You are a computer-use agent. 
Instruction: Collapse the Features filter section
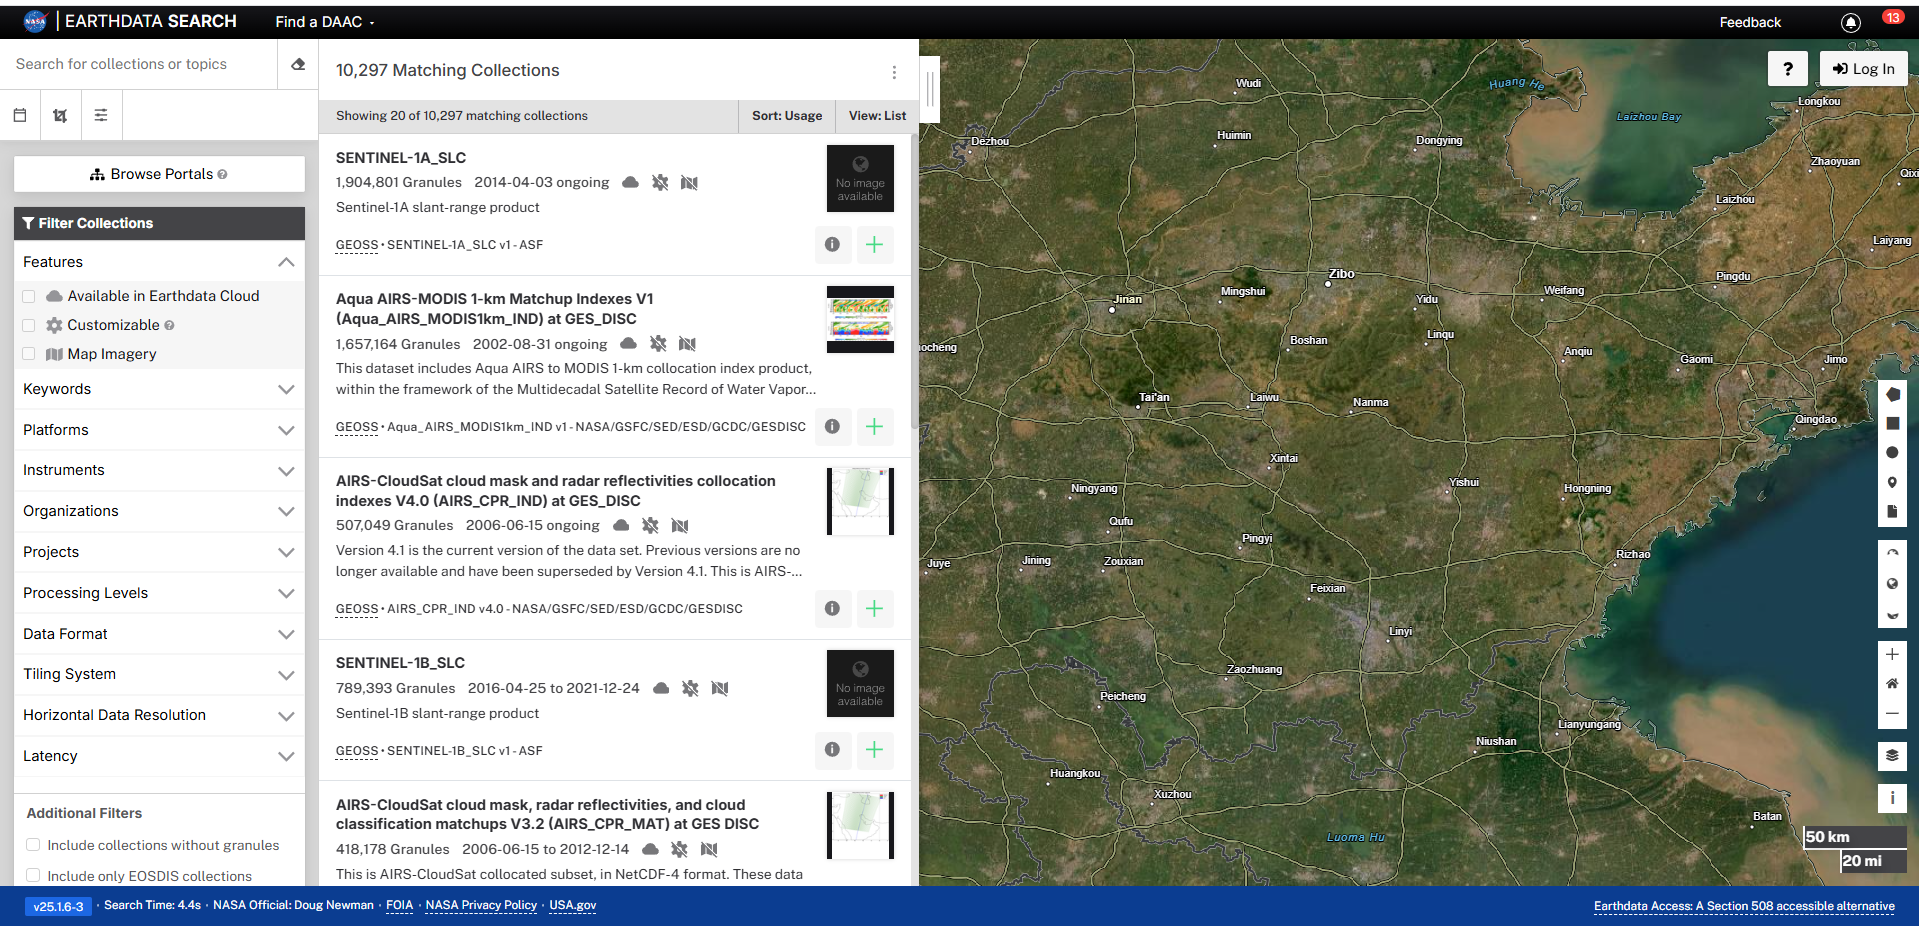pos(159,262)
